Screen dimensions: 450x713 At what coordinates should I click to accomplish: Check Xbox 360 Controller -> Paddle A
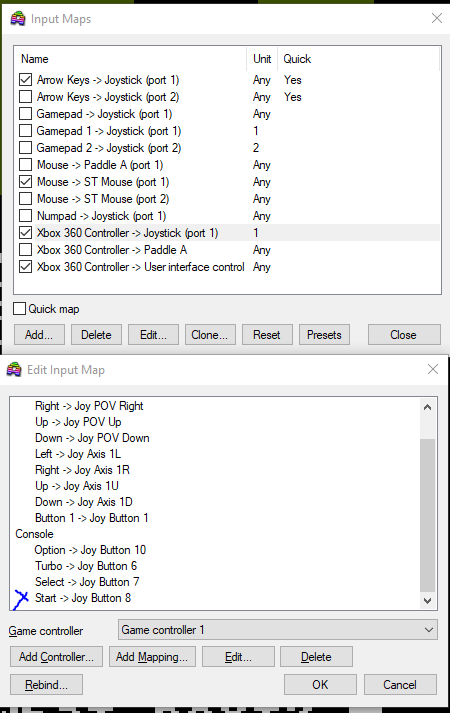click(x=25, y=250)
